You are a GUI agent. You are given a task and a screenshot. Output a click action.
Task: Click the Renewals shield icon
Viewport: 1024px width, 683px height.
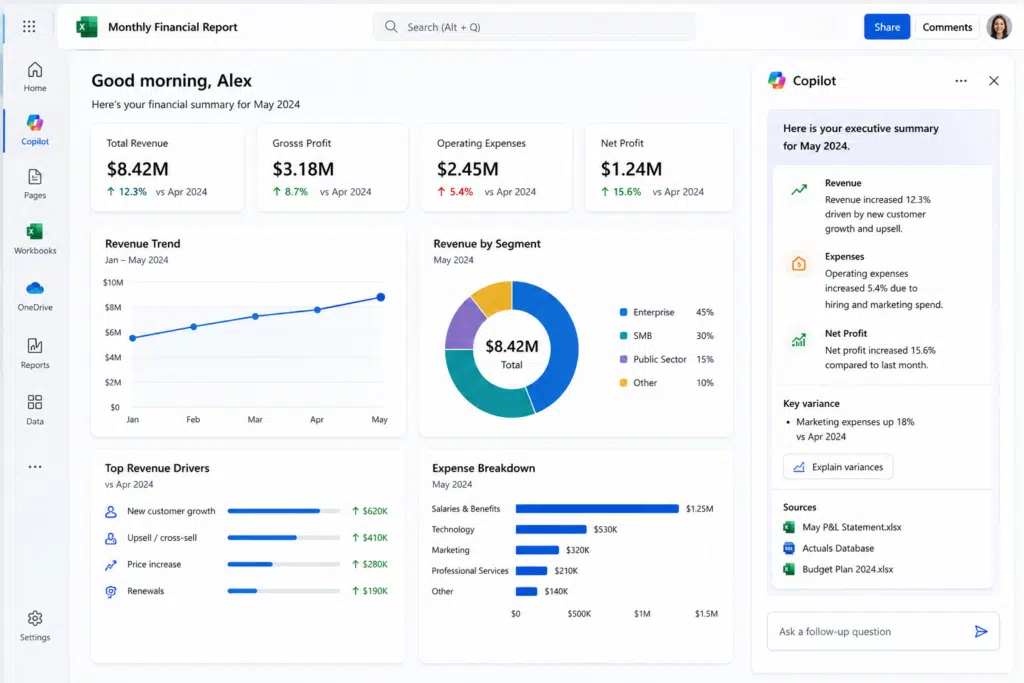point(111,592)
